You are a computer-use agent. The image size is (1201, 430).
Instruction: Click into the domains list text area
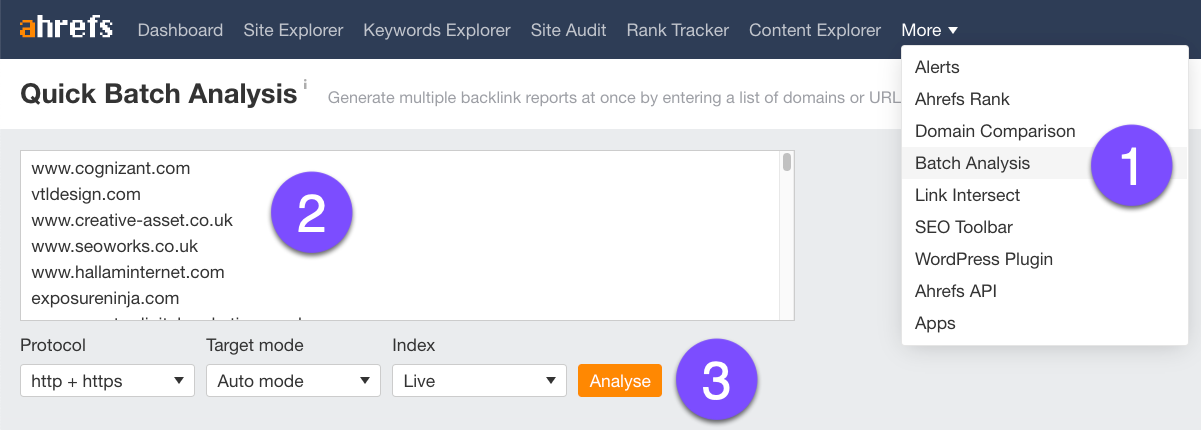coord(407,235)
